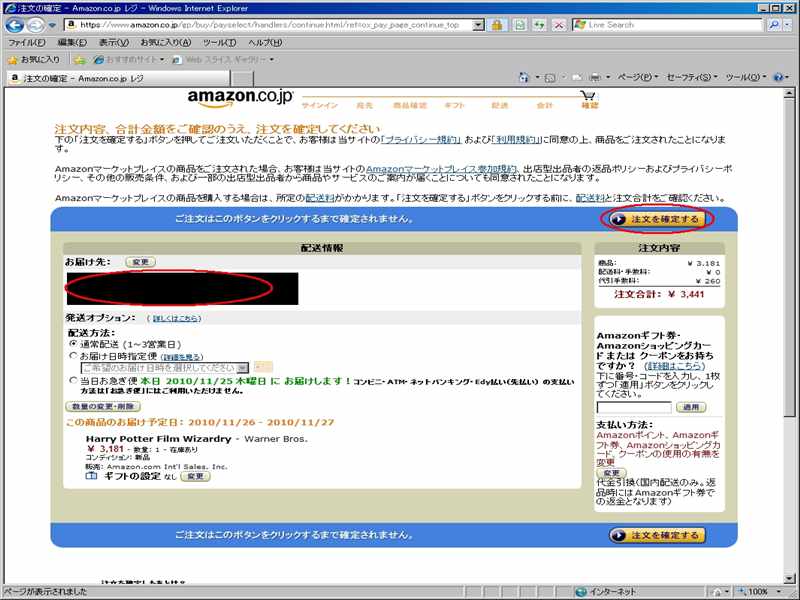Viewport: 800px width, 600px height.
Task: Click the 適用 coupon apply button
Action: (x=691, y=407)
